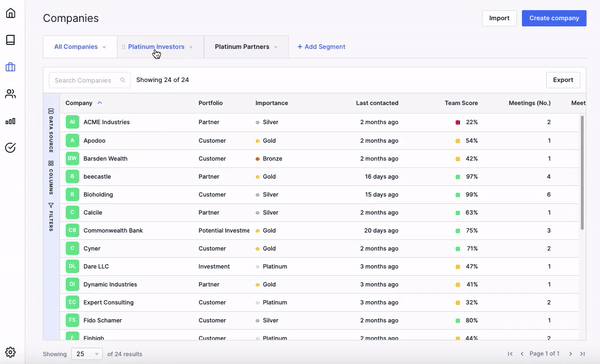This screenshot has height=364, width=600.
Task: Click the ACME Industries avatar icon
Action: 72,122
